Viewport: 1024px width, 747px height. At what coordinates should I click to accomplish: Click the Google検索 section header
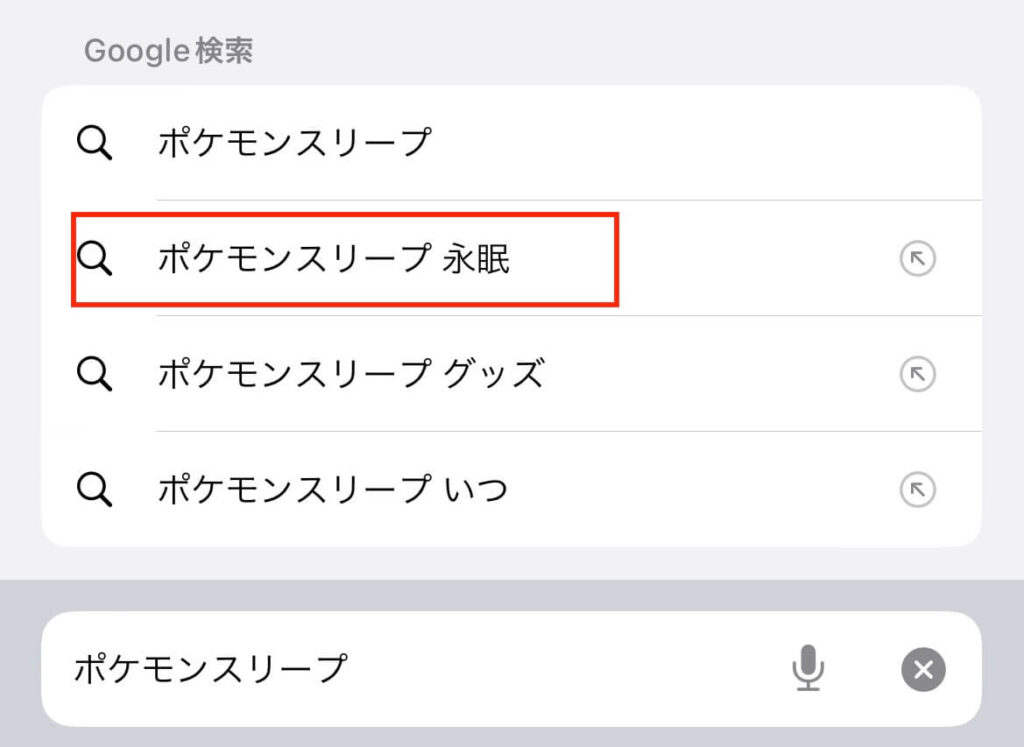168,51
